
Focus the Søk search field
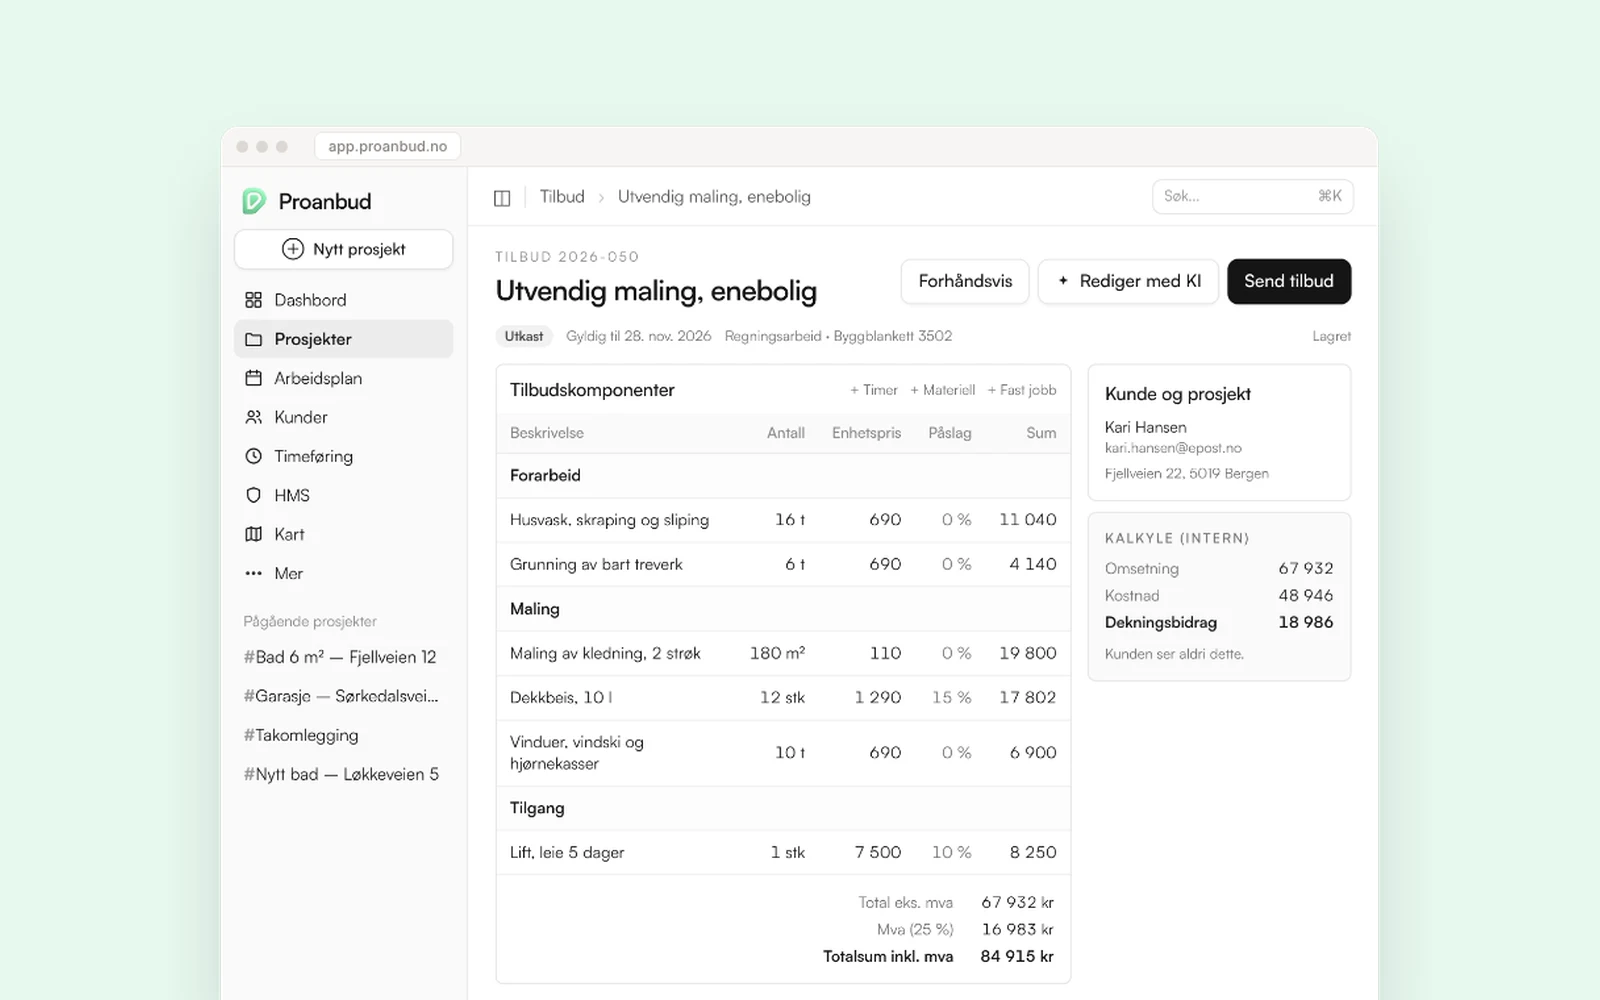[x=1252, y=196]
